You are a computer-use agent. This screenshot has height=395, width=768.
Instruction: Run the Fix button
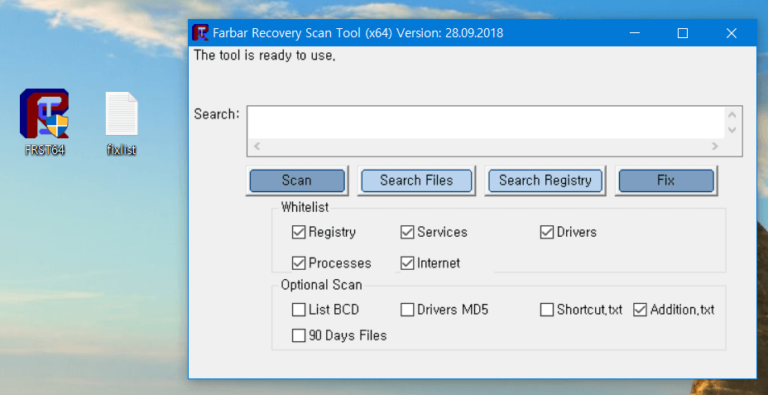666,180
